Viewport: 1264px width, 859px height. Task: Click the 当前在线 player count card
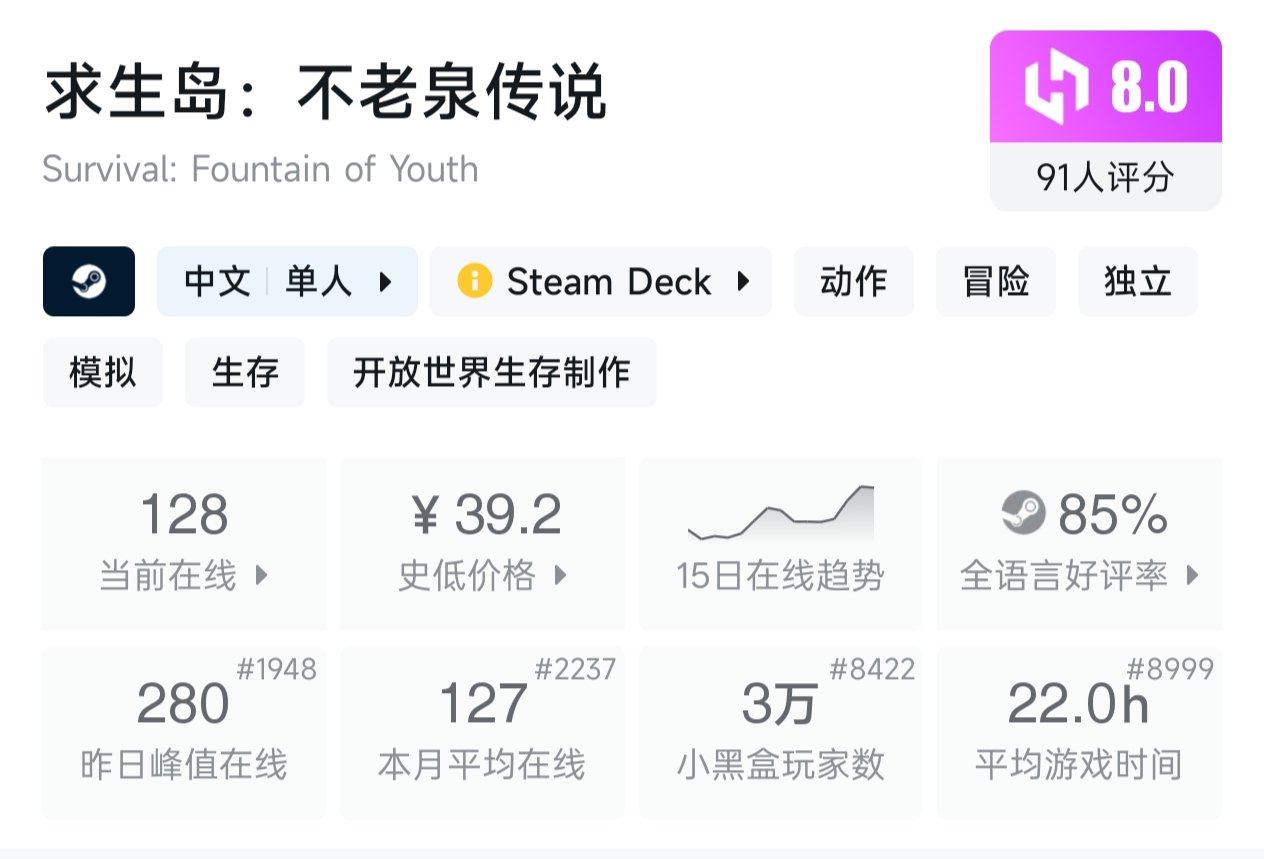[x=184, y=543]
